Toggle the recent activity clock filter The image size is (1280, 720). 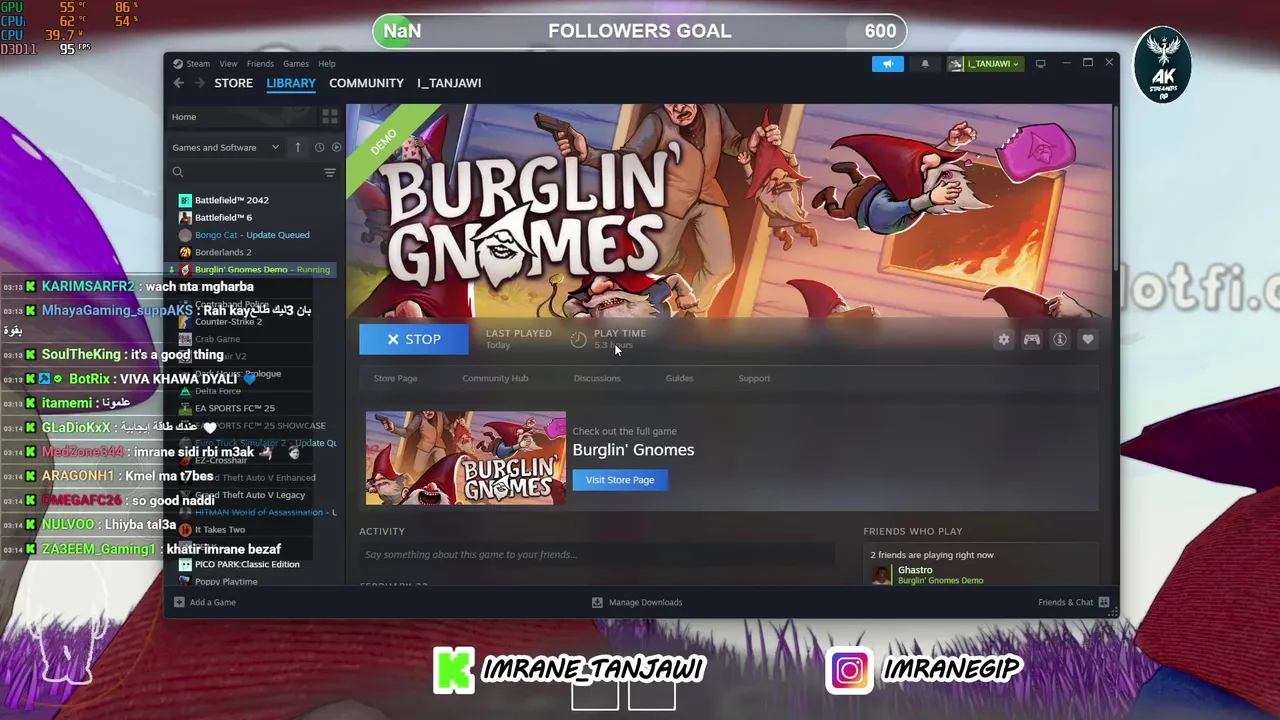(x=319, y=147)
